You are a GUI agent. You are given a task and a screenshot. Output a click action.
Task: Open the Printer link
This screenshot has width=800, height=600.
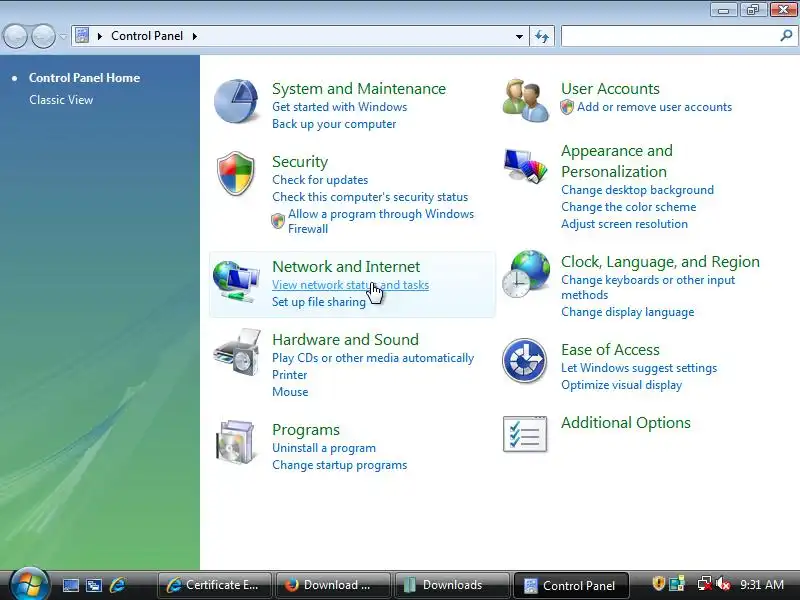[289, 374]
